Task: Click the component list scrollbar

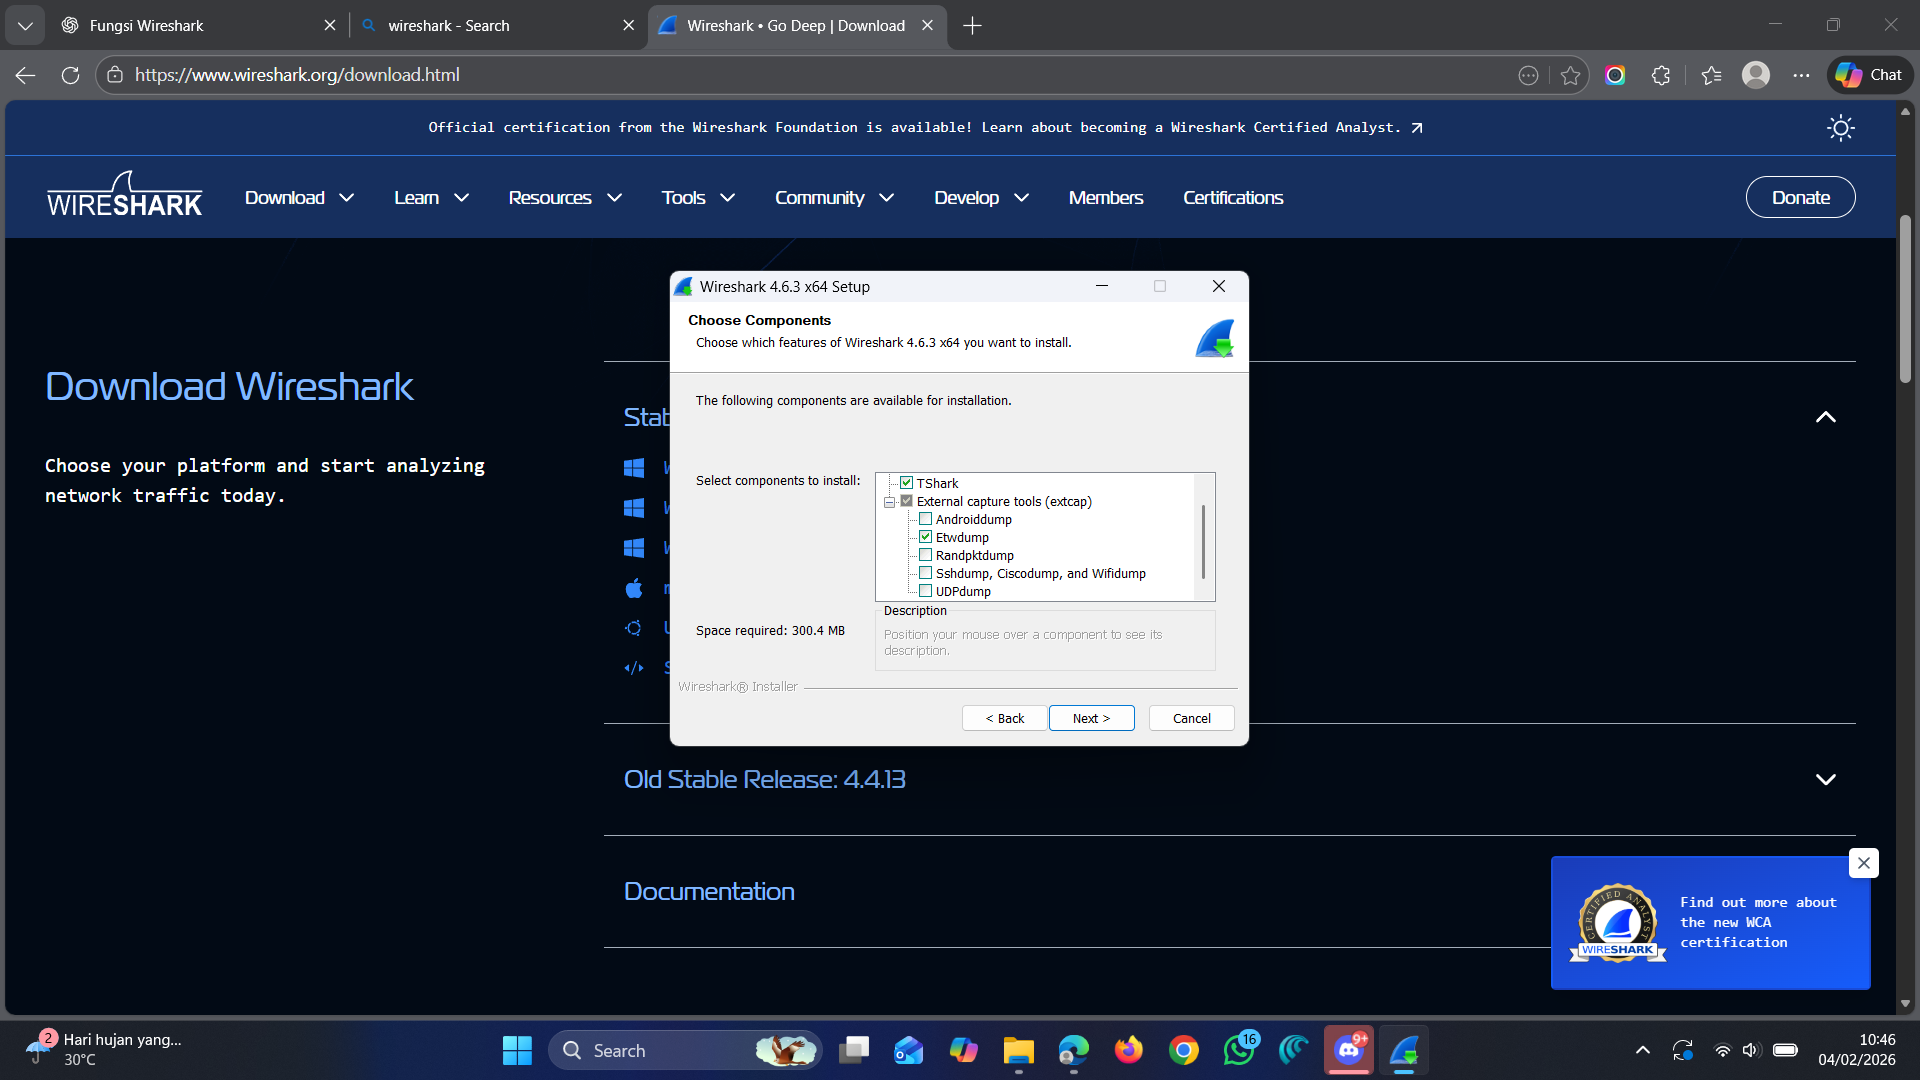Action: [1203, 540]
